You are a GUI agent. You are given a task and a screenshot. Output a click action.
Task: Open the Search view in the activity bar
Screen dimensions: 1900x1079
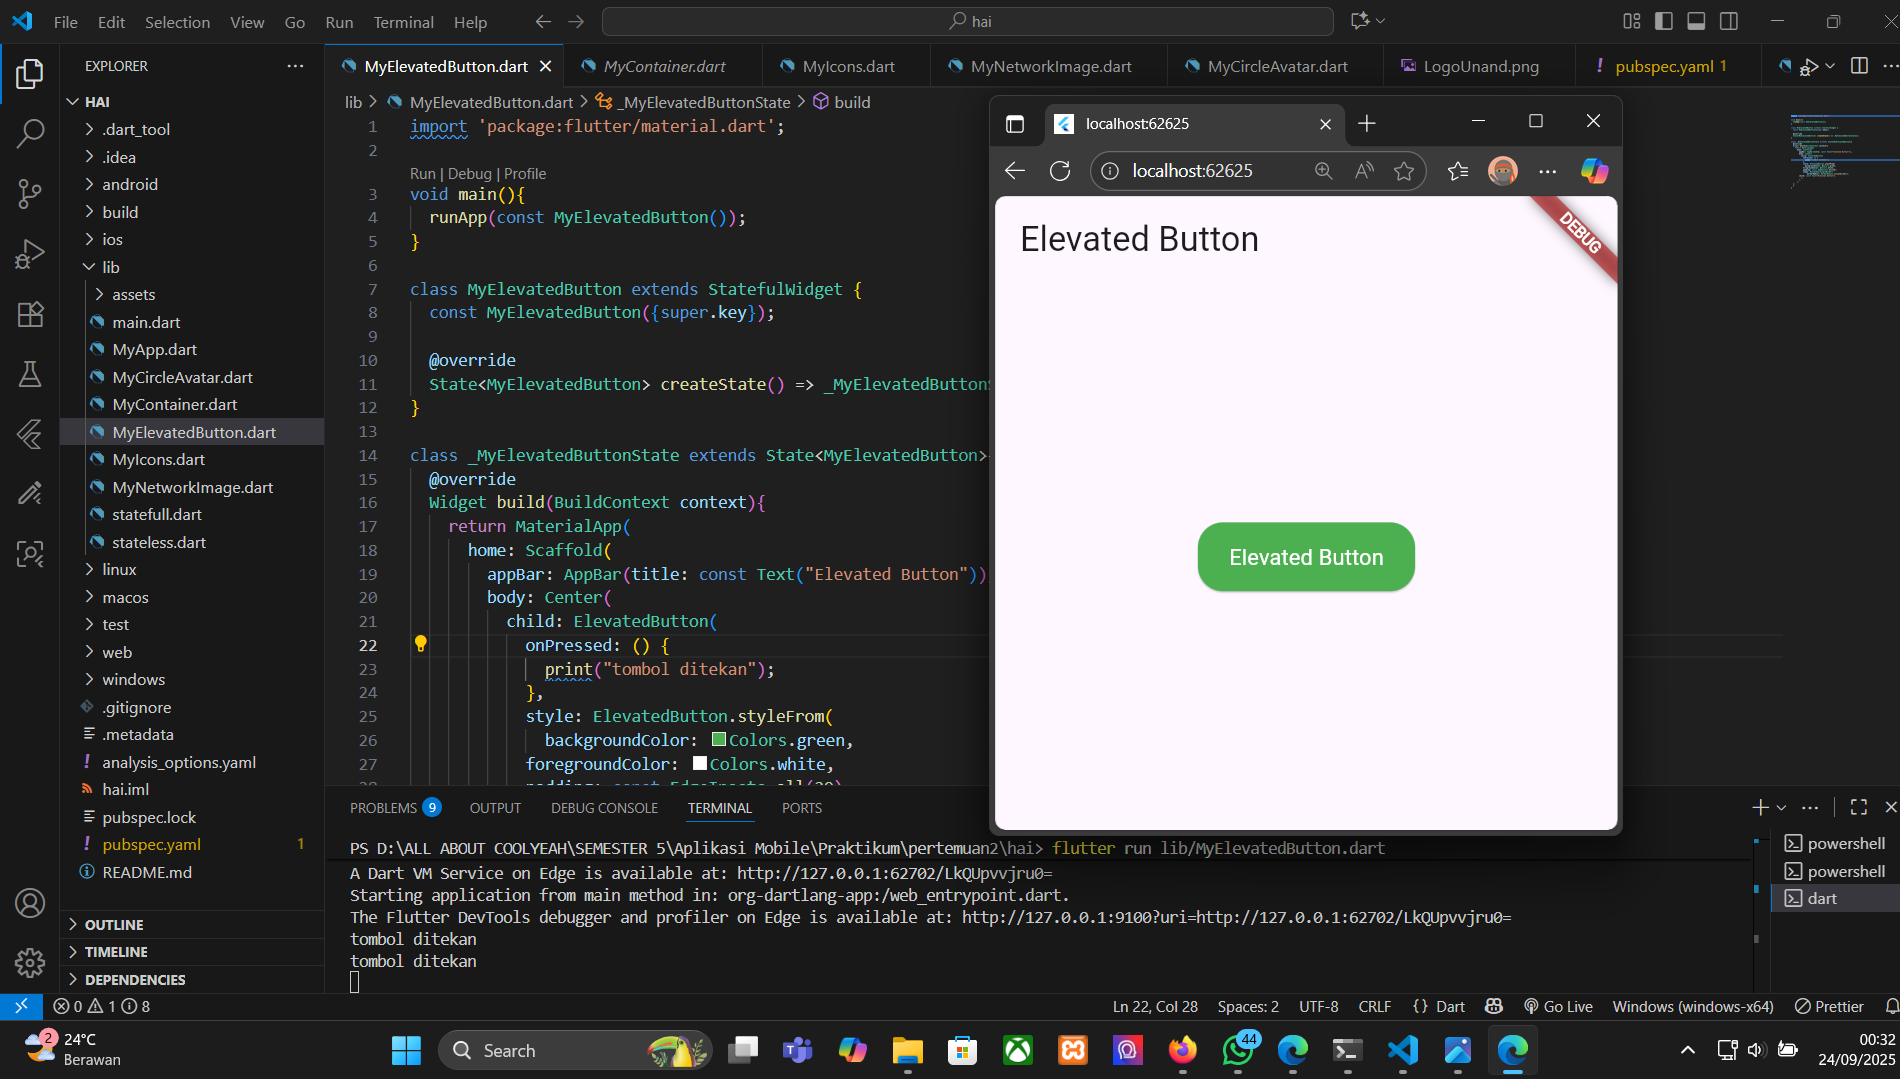(30, 133)
